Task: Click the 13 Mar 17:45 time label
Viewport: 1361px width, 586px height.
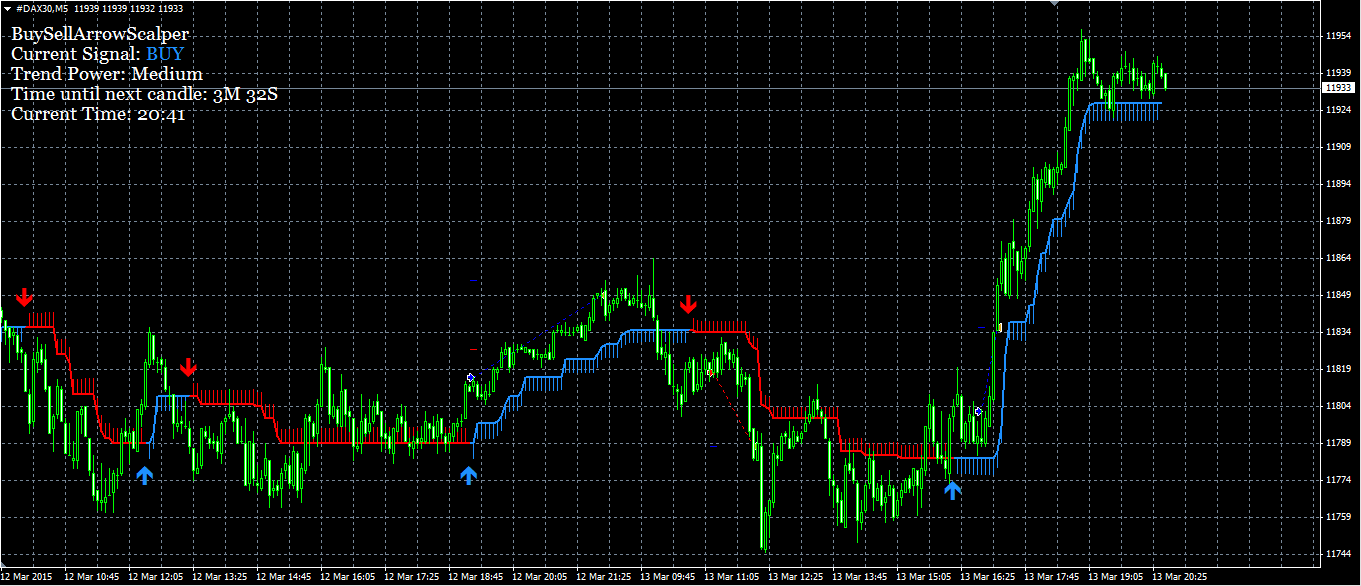Action: click(1051, 577)
